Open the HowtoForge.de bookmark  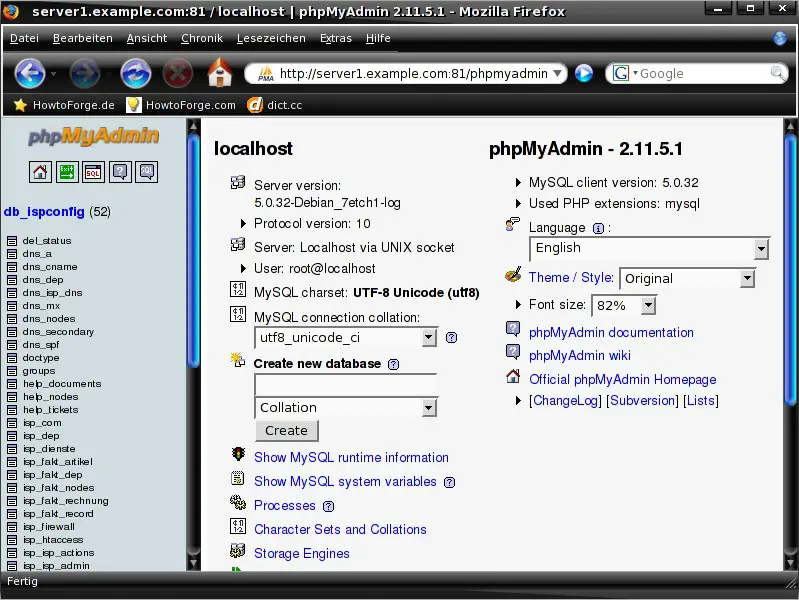[64, 105]
